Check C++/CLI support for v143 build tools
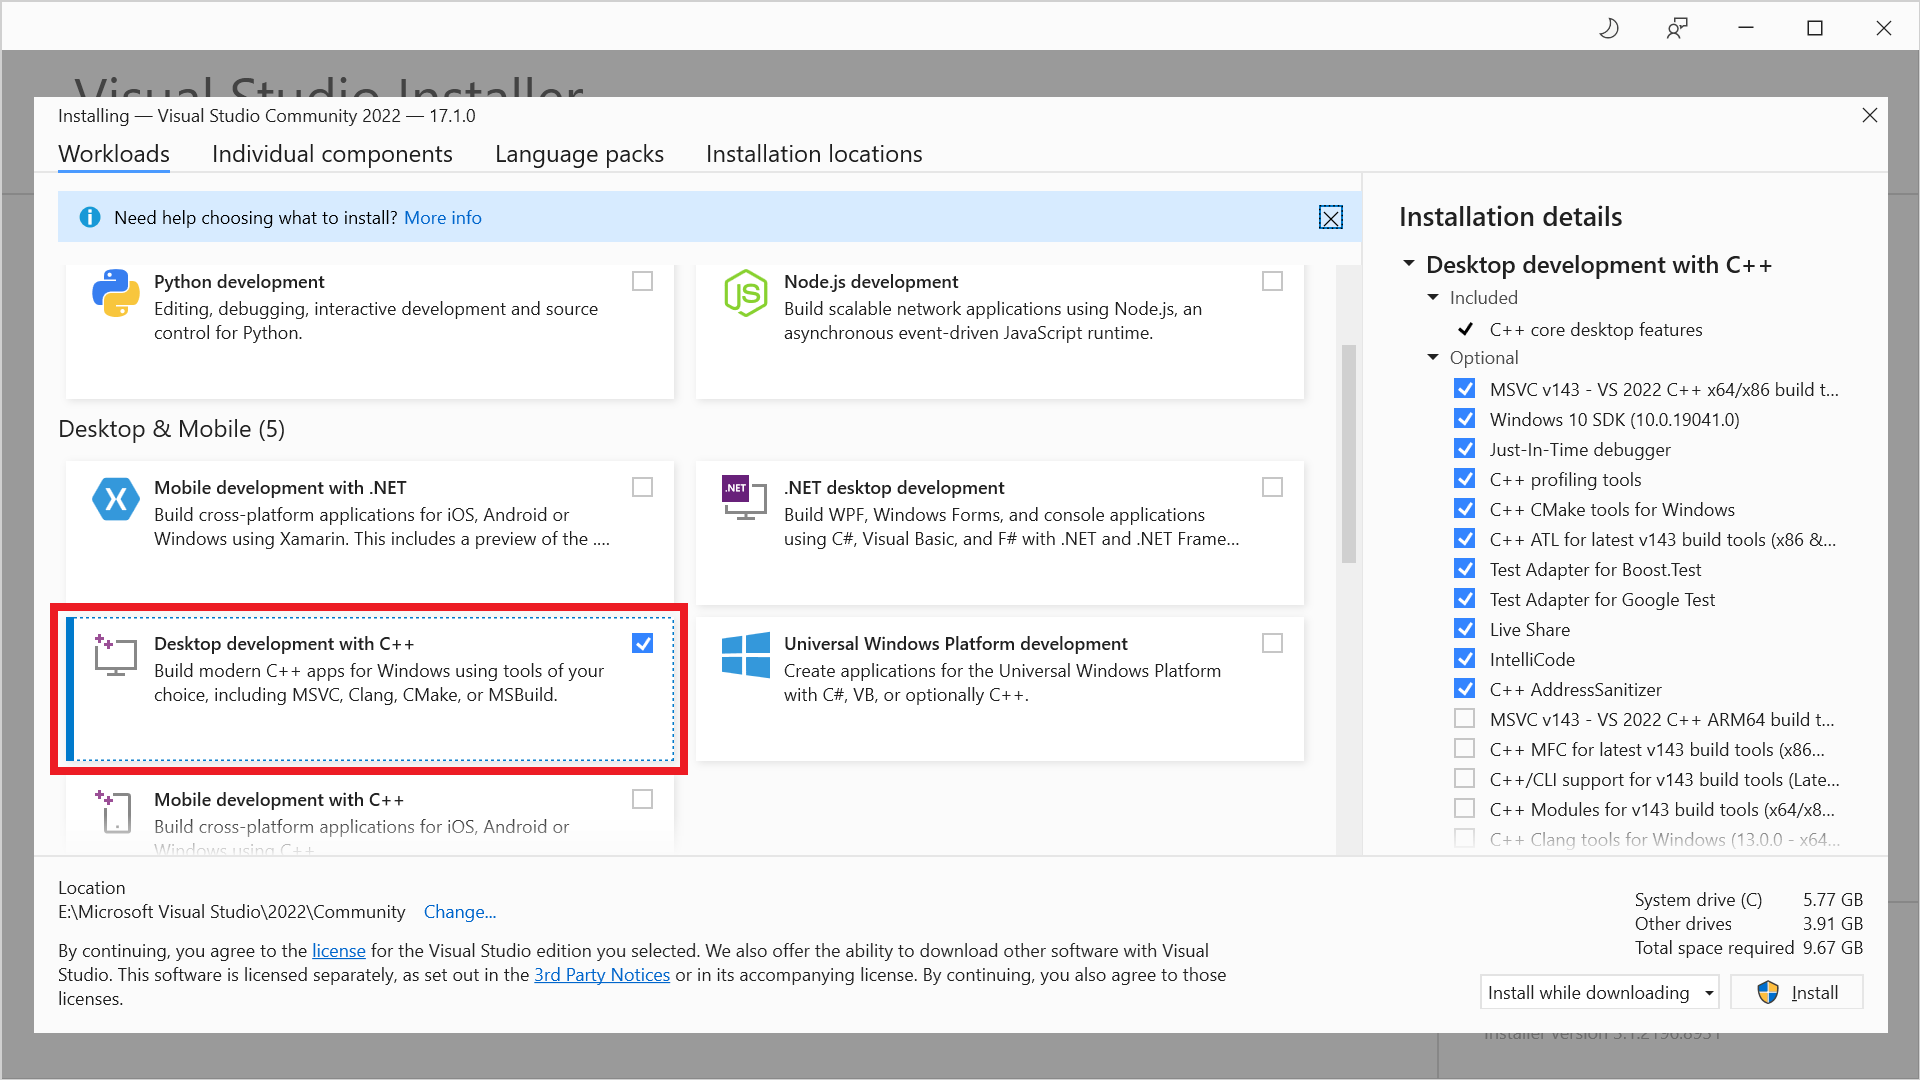Image resolution: width=1920 pixels, height=1080 pixels. click(1464, 779)
